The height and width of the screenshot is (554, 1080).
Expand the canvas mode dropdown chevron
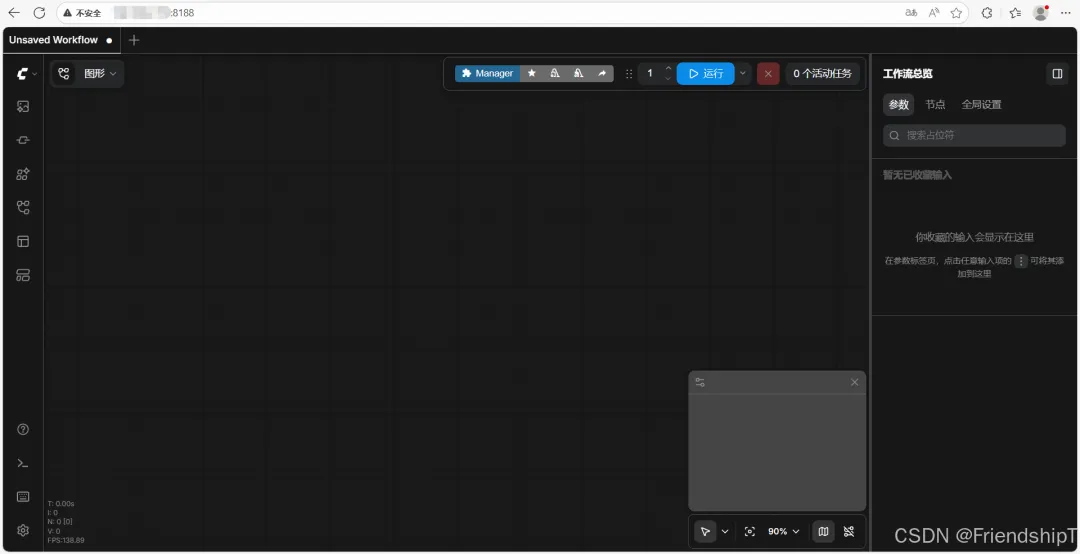[x=725, y=531]
